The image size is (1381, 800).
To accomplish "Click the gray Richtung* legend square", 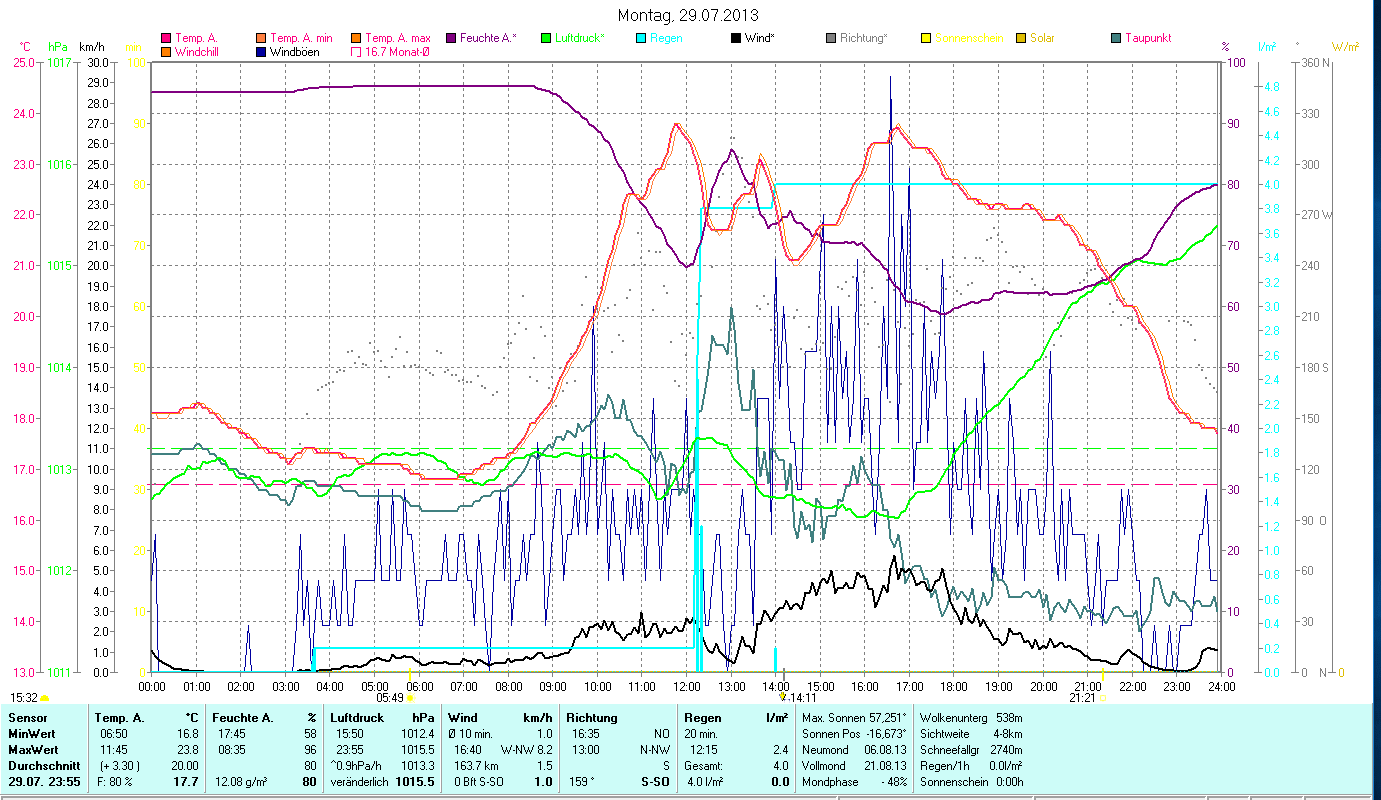I will click(x=831, y=38).
